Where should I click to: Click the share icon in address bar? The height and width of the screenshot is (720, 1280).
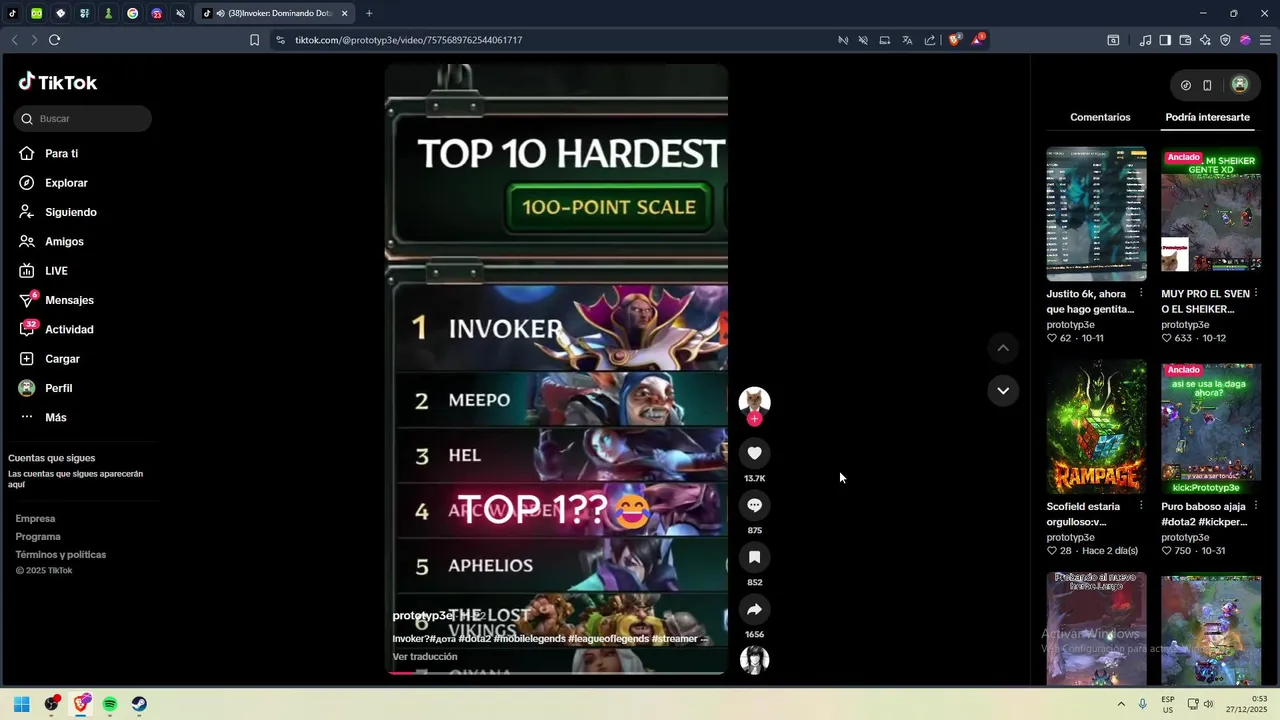[x=930, y=40]
